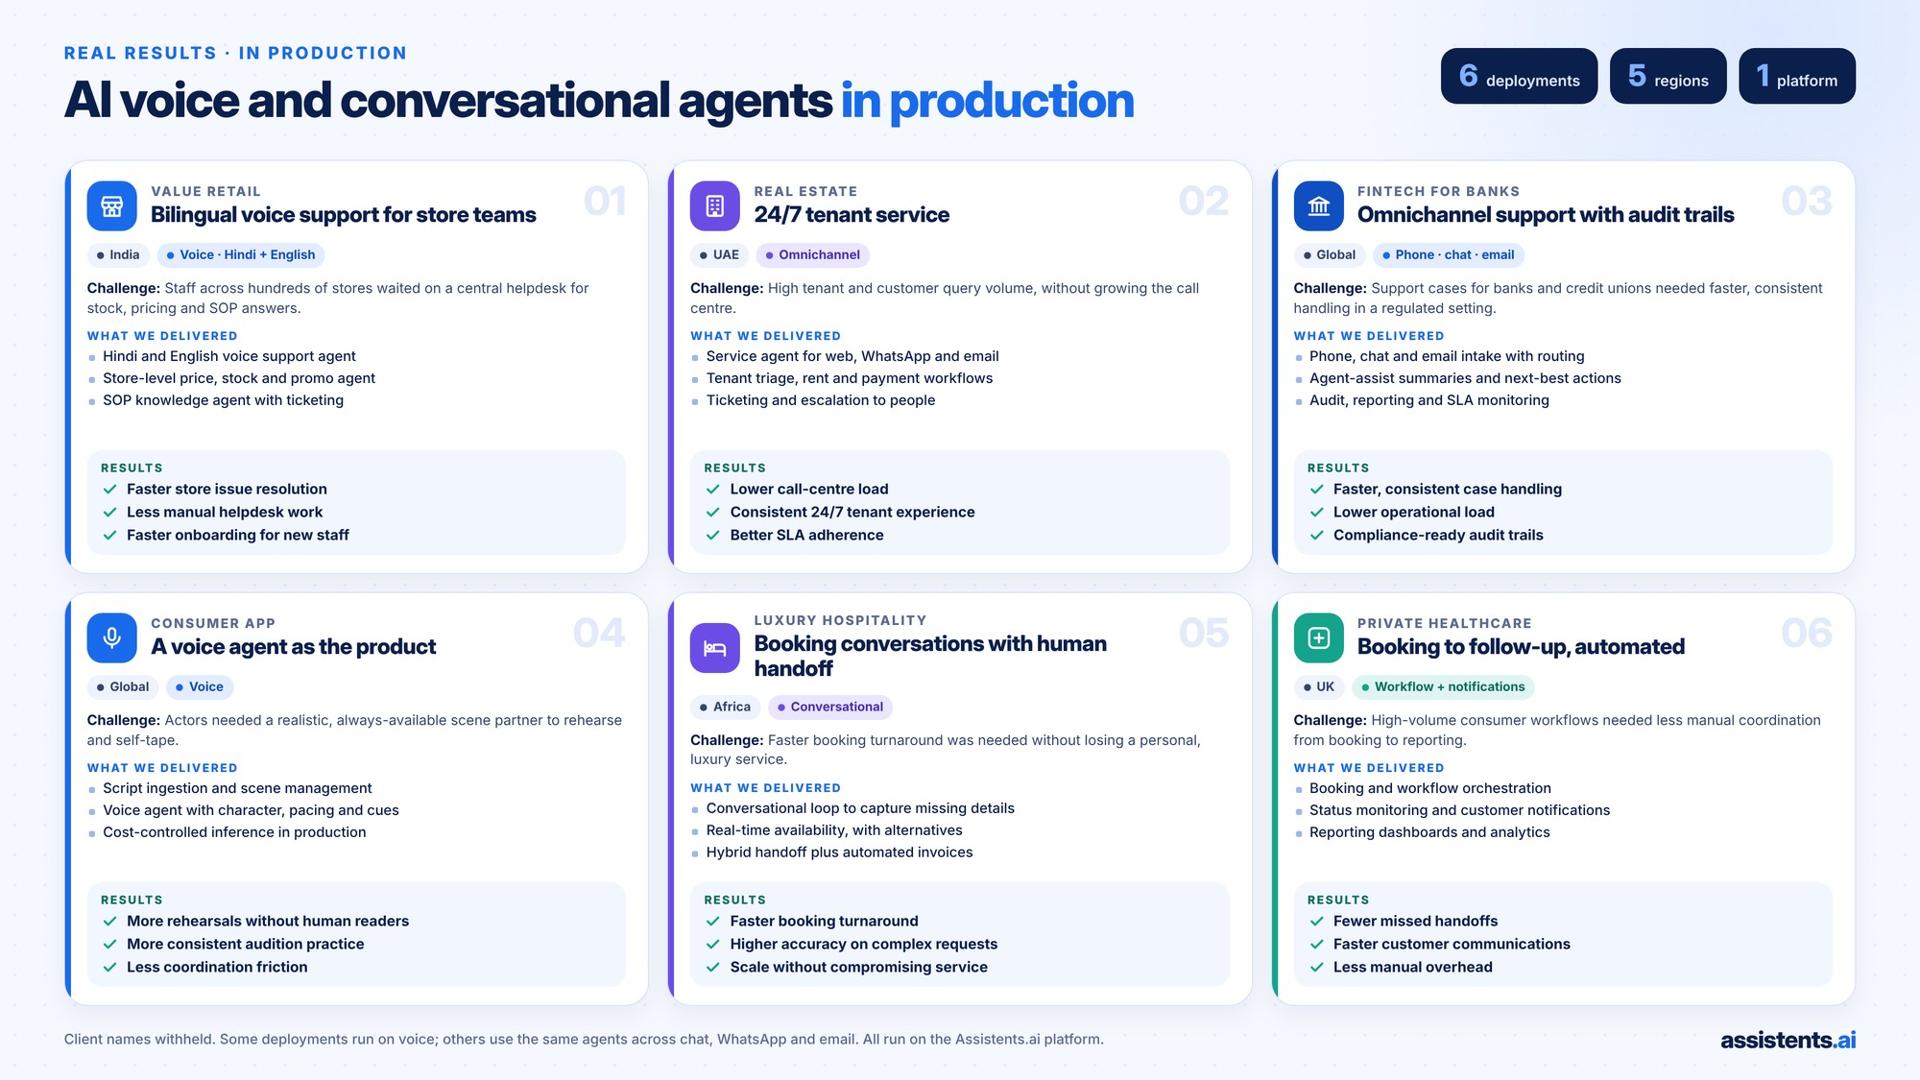This screenshot has height=1080, width=1920.
Task: Click the 1 platform badge
Action: pos(1797,76)
